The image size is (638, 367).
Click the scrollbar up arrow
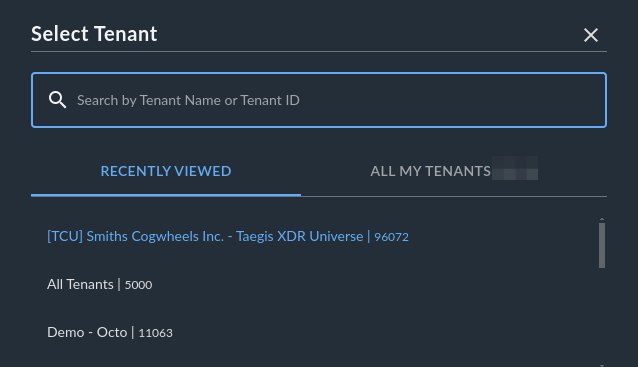point(602,219)
